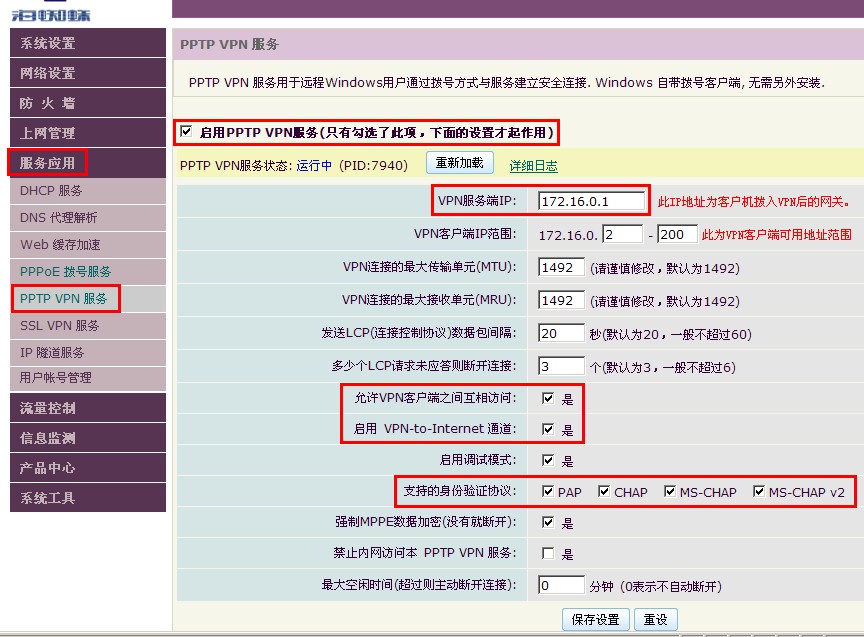
Task: Click the 海蜘蛛 logo
Action: [x=51, y=12]
